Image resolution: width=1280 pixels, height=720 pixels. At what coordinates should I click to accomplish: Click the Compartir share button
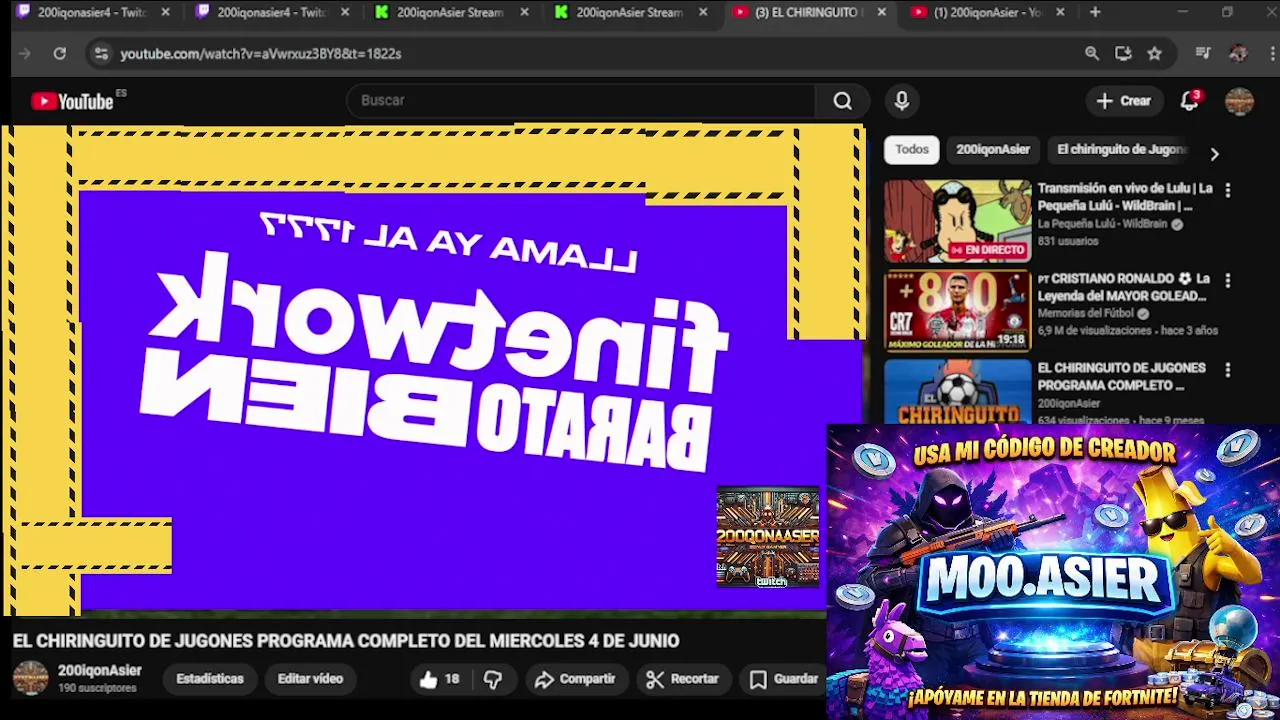tap(575, 679)
